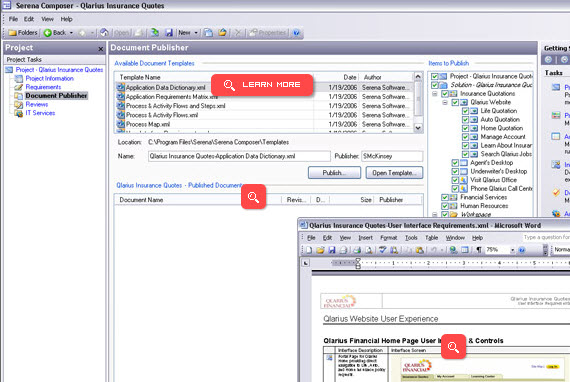Toggle the Financial Services checkbox
The width and height of the screenshot is (570, 382).
(x=445, y=197)
